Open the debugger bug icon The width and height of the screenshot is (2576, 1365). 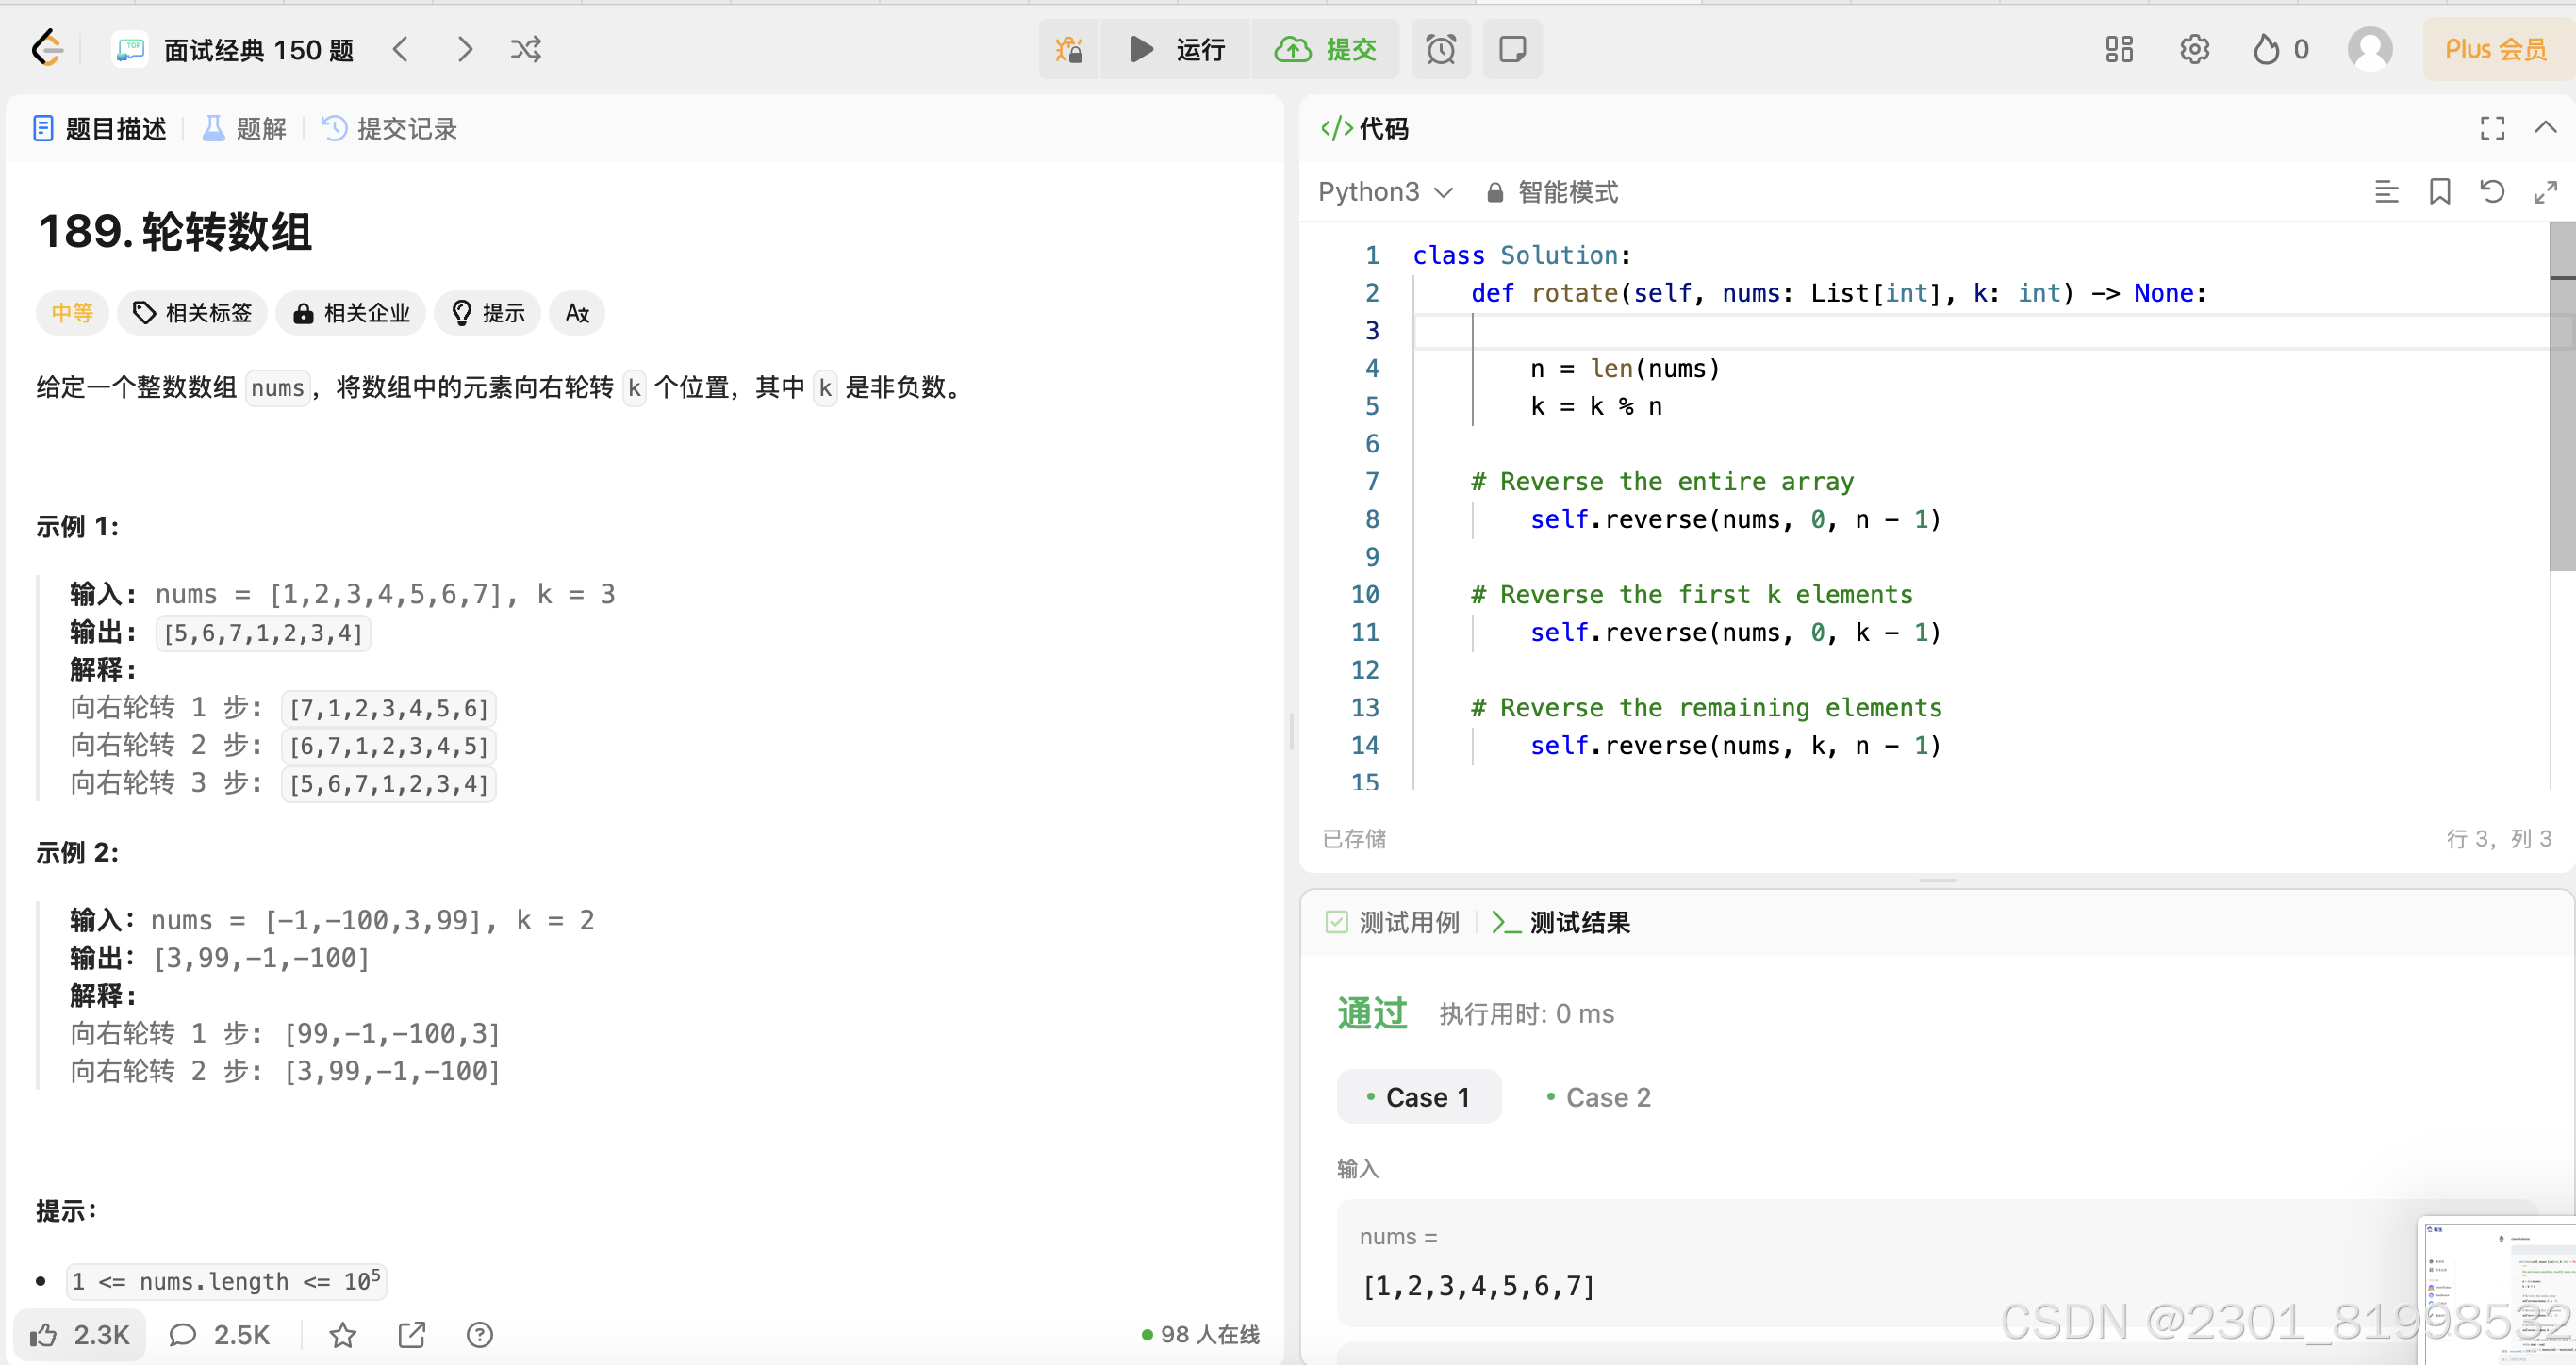(x=1068, y=49)
